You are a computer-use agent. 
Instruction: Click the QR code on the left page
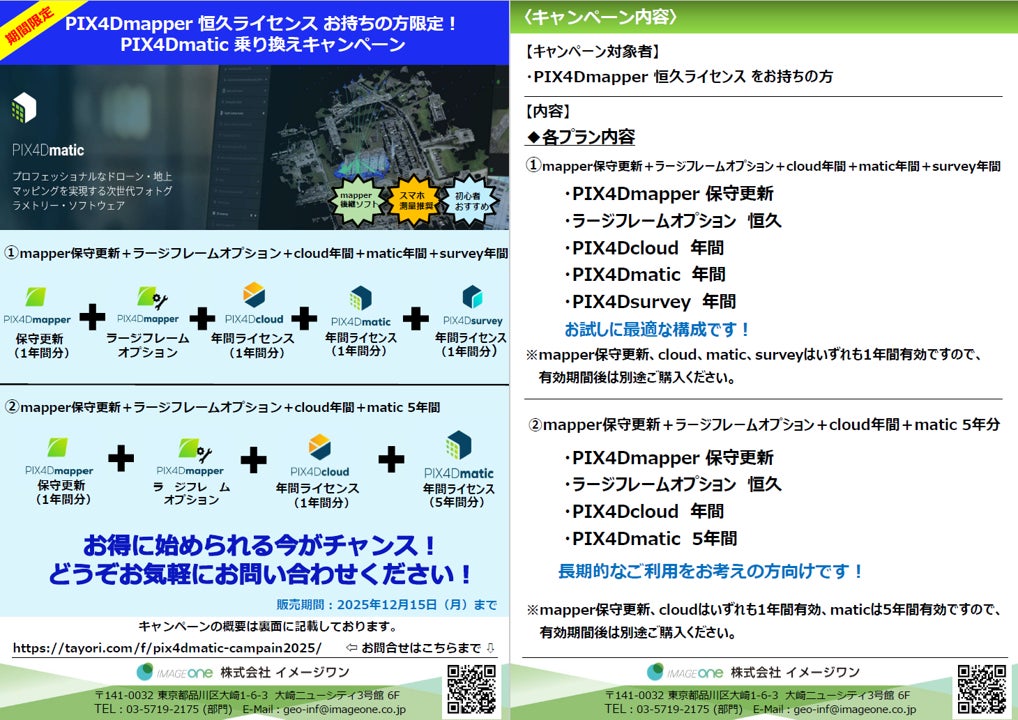point(472,689)
